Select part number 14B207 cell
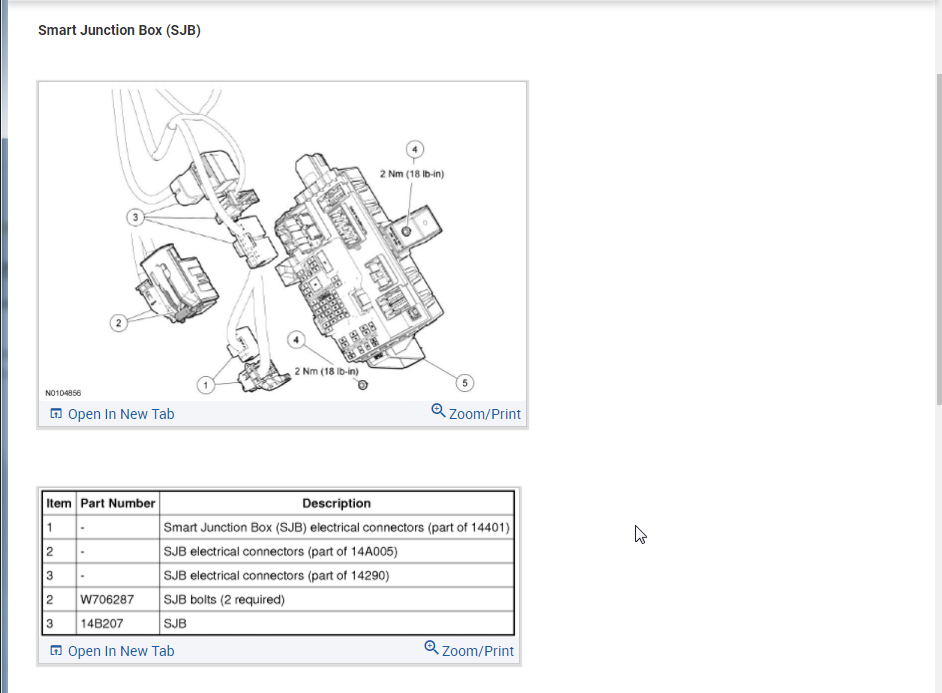 click(x=118, y=623)
